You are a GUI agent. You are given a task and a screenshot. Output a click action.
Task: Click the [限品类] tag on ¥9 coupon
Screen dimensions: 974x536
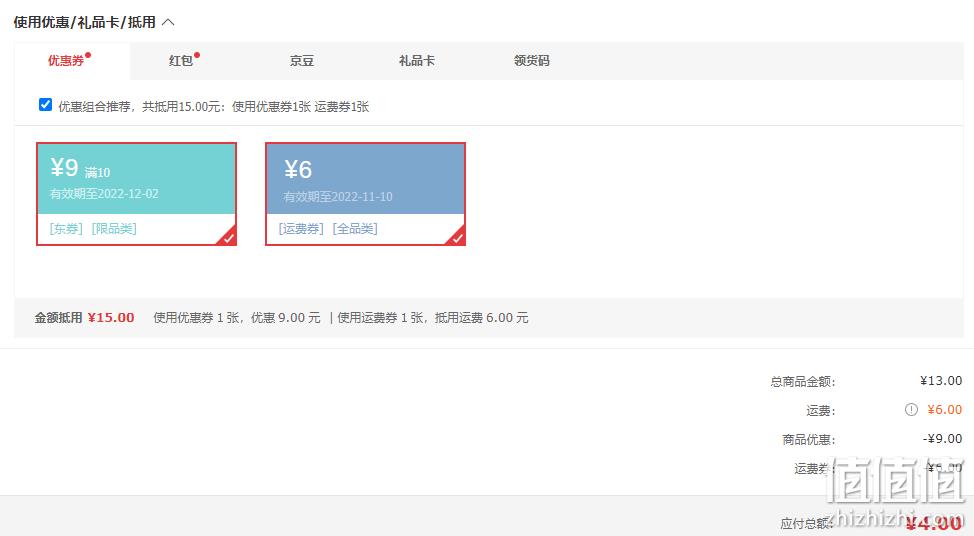(x=114, y=229)
